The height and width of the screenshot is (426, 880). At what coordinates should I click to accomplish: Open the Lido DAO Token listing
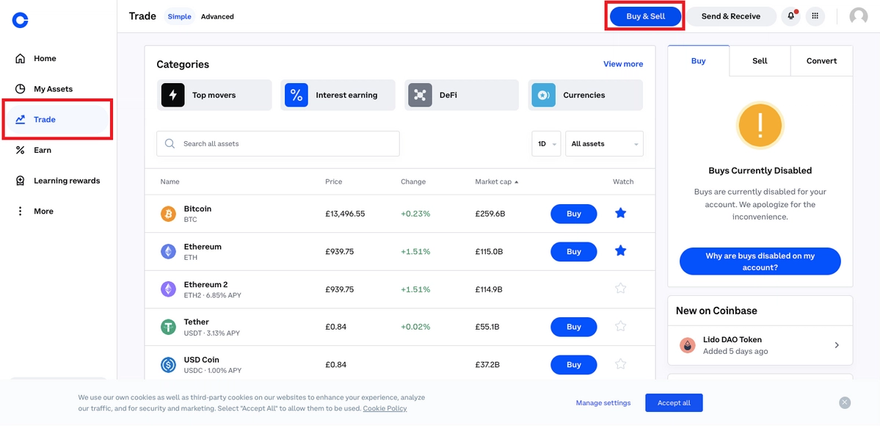pyautogui.click(x=760, y=345)
